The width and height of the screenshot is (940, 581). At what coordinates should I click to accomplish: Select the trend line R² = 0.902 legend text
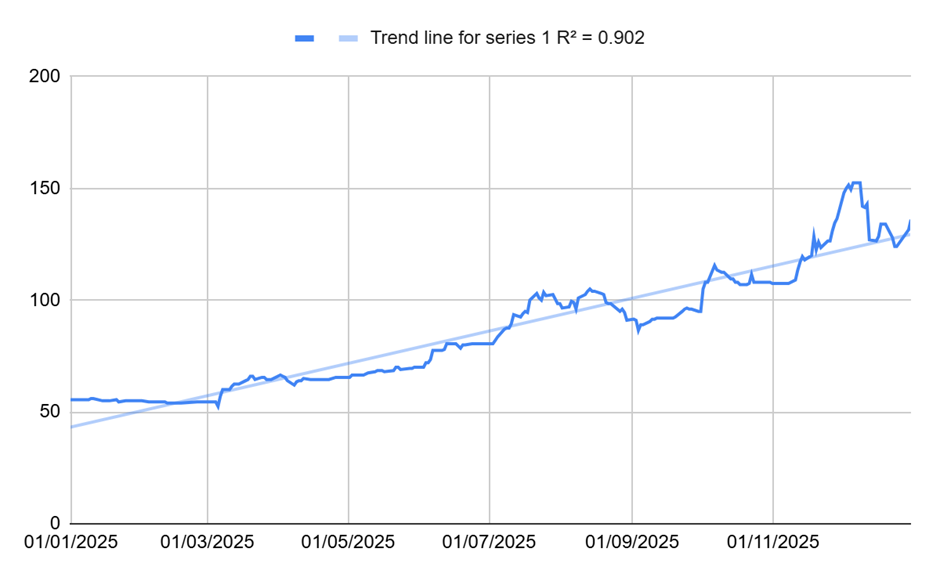(x=507, y=38)
